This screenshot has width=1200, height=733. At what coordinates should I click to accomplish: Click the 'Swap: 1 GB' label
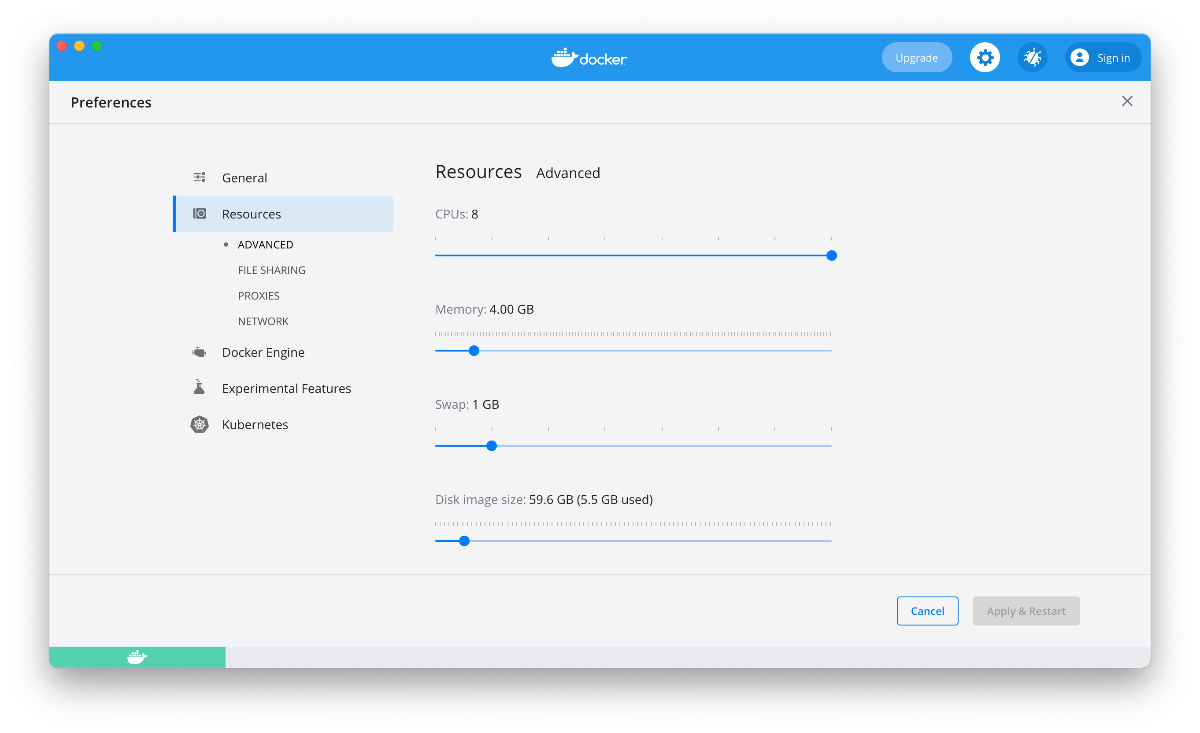coord(467,405)
